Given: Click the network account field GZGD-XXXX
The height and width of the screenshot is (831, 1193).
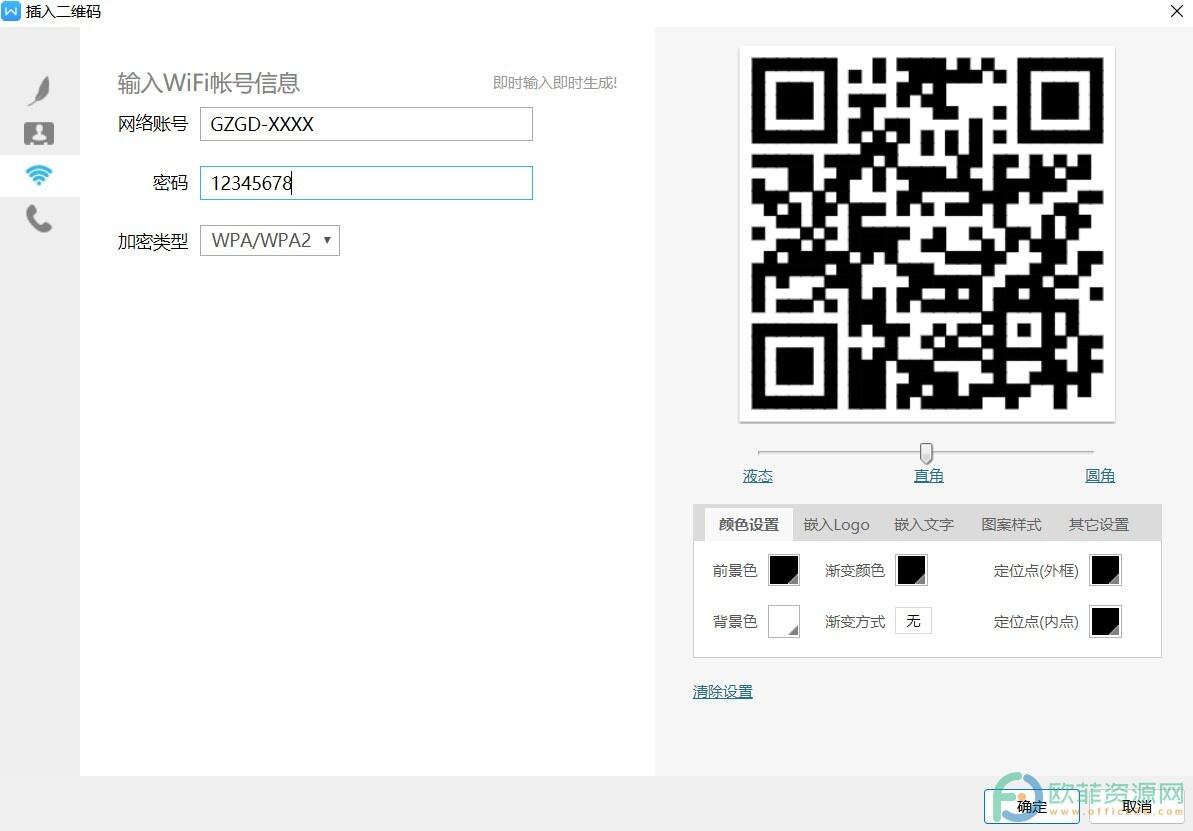Looking at the screenshot, I should 366,124.
